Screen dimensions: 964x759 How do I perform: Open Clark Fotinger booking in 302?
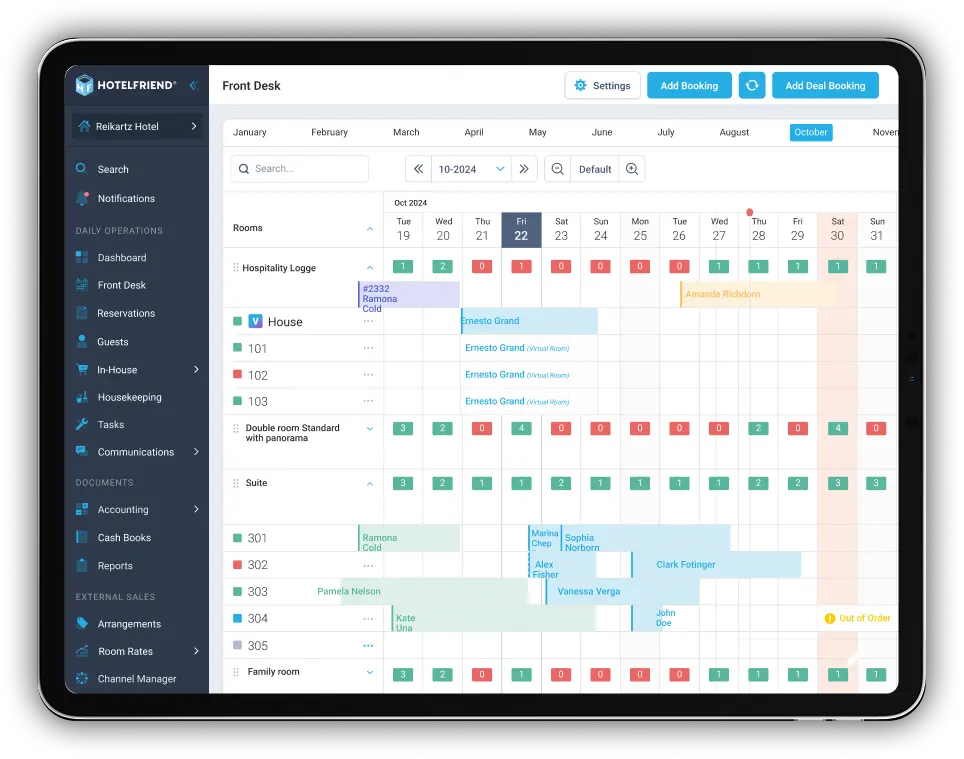tap(716, 565)
